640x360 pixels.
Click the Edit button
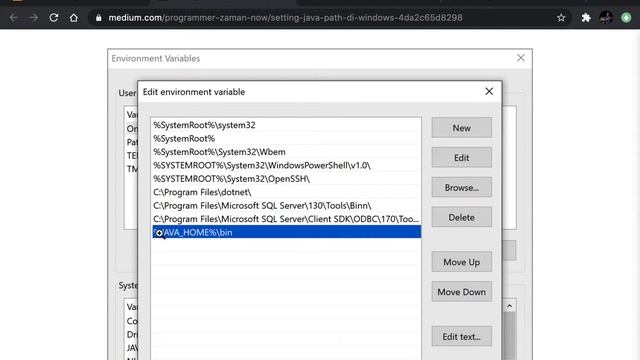(x=462, y=158)
